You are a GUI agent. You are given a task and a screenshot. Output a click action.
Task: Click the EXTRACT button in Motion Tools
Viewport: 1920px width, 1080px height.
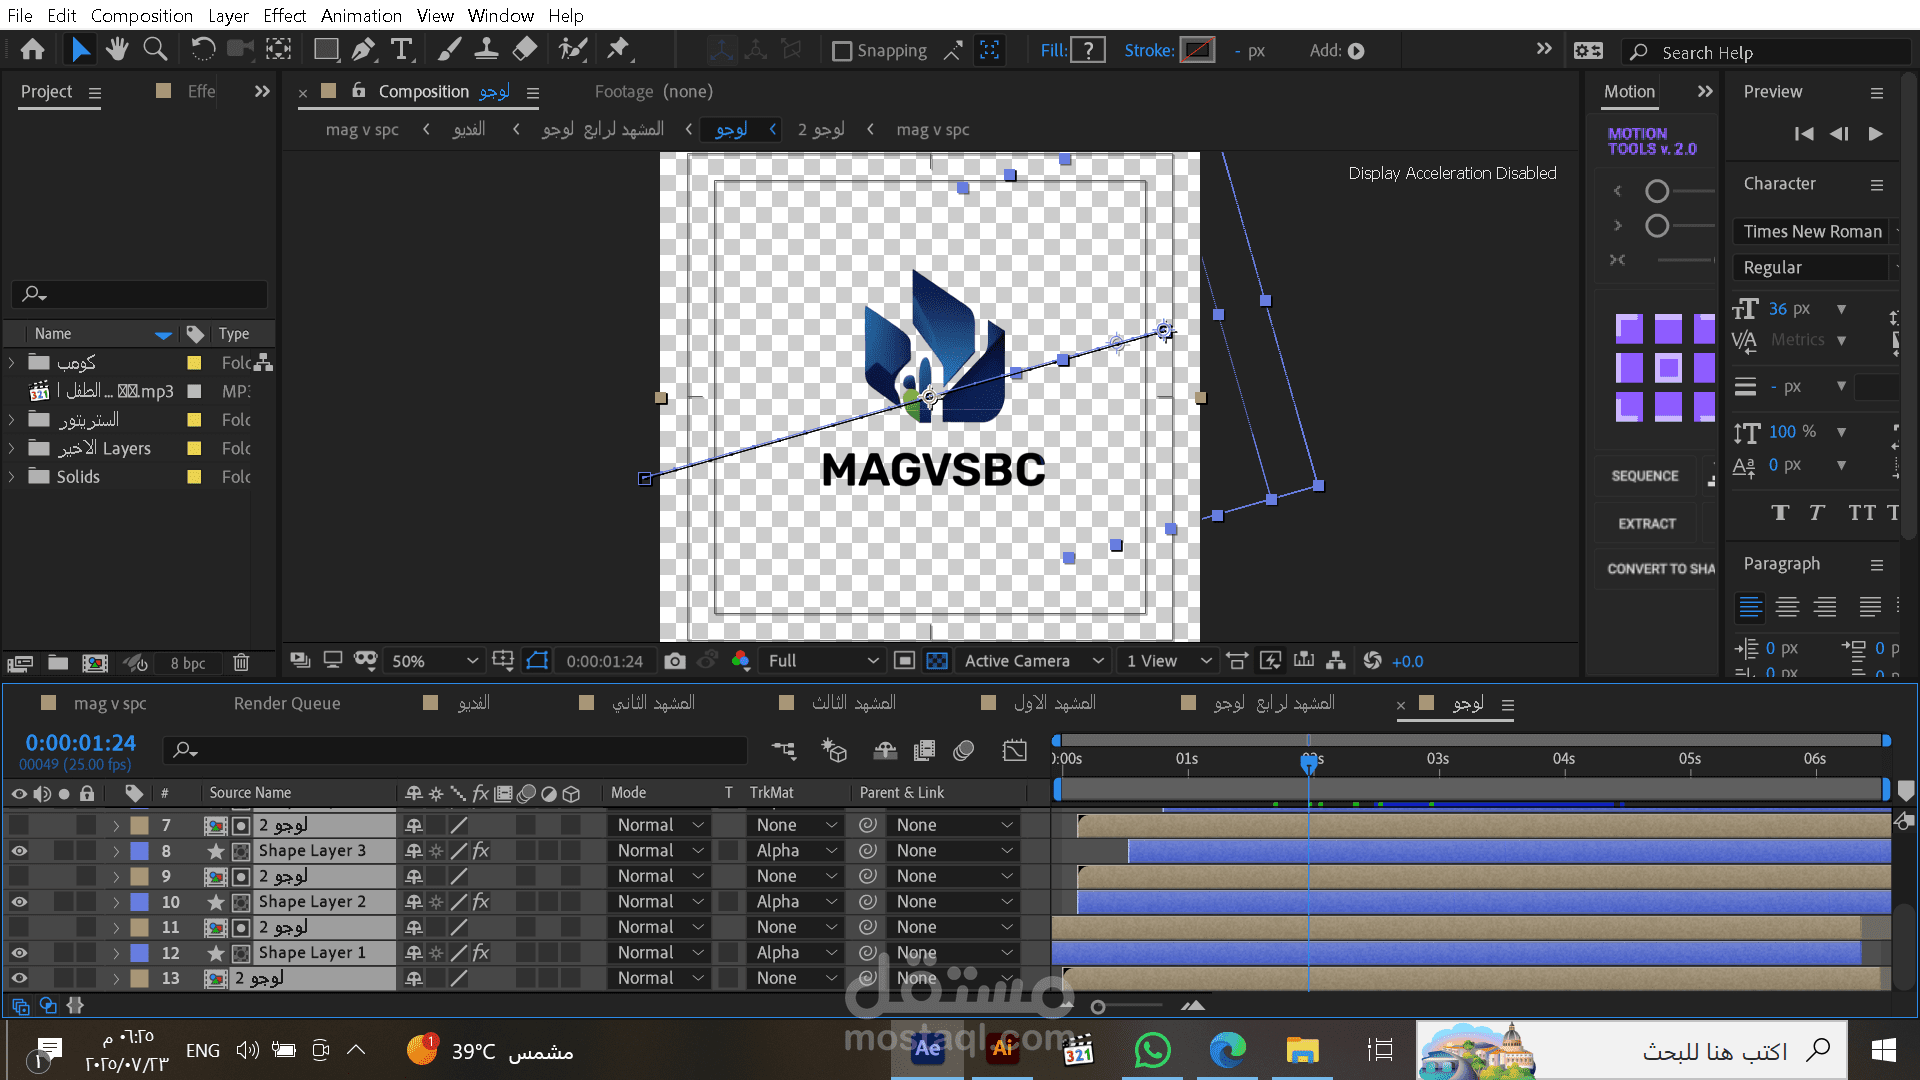(1647, 524)
